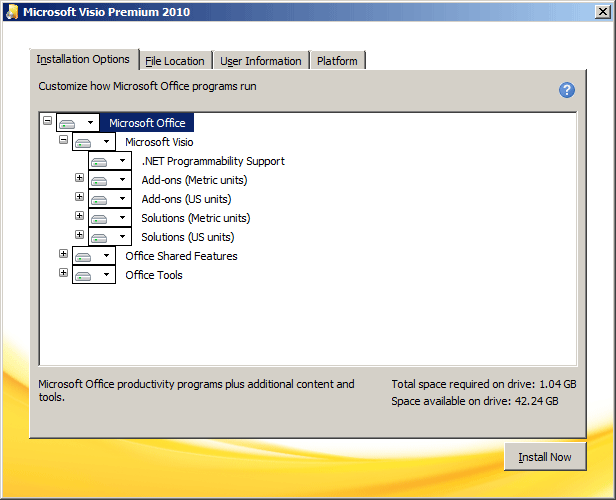Click the Microsoft Office productivity programs description
This screenshot has height=500, width=616.
196,390
